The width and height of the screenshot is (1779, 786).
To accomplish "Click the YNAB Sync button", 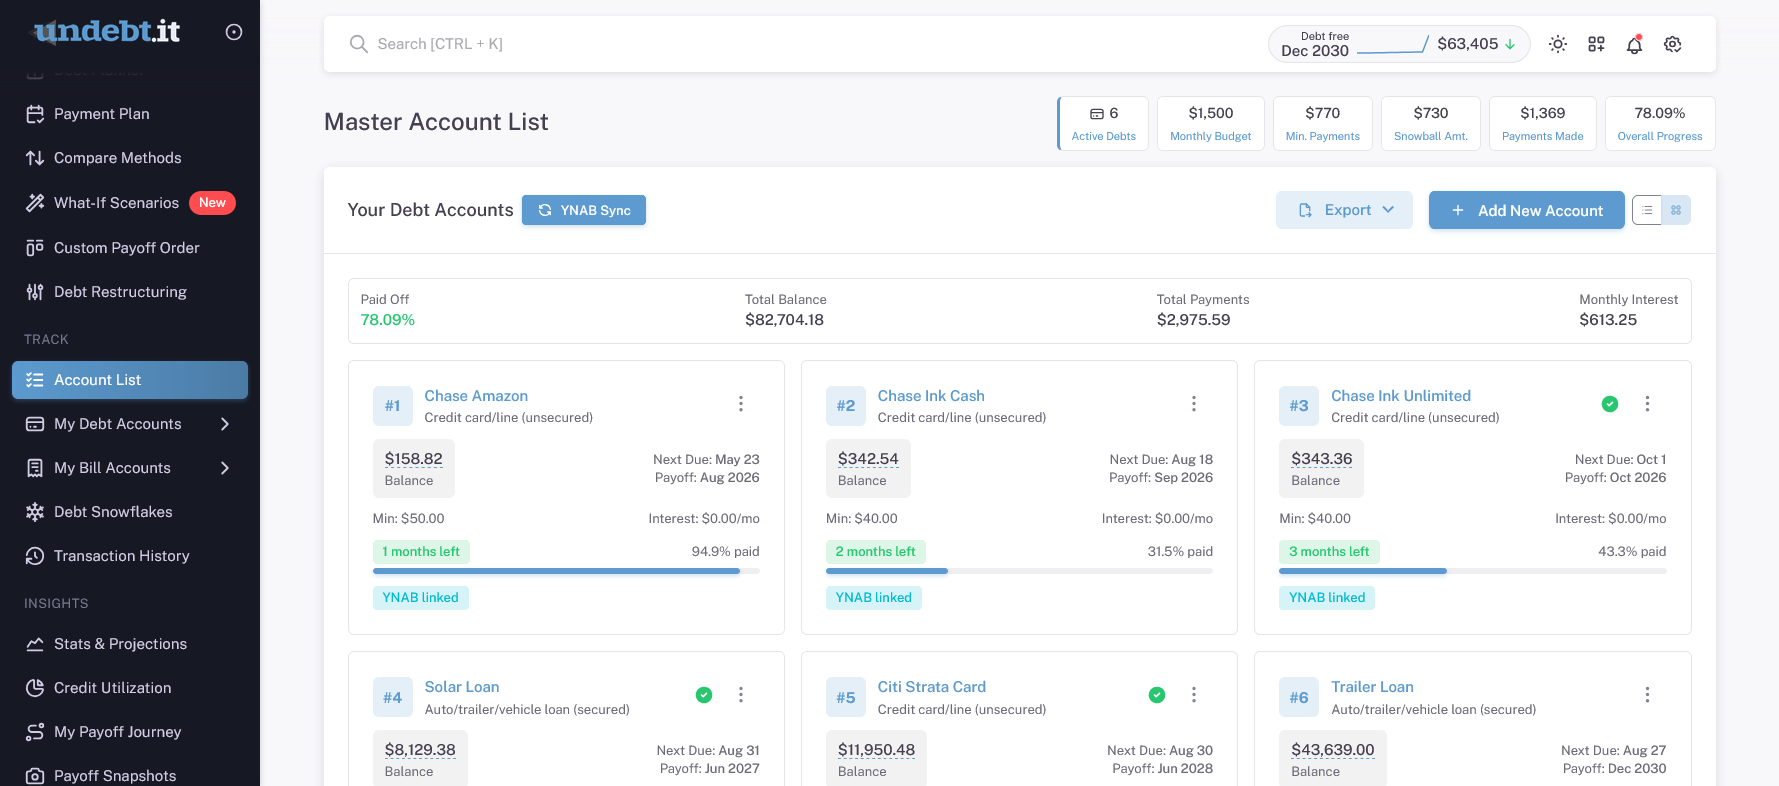I will [584, 210].
